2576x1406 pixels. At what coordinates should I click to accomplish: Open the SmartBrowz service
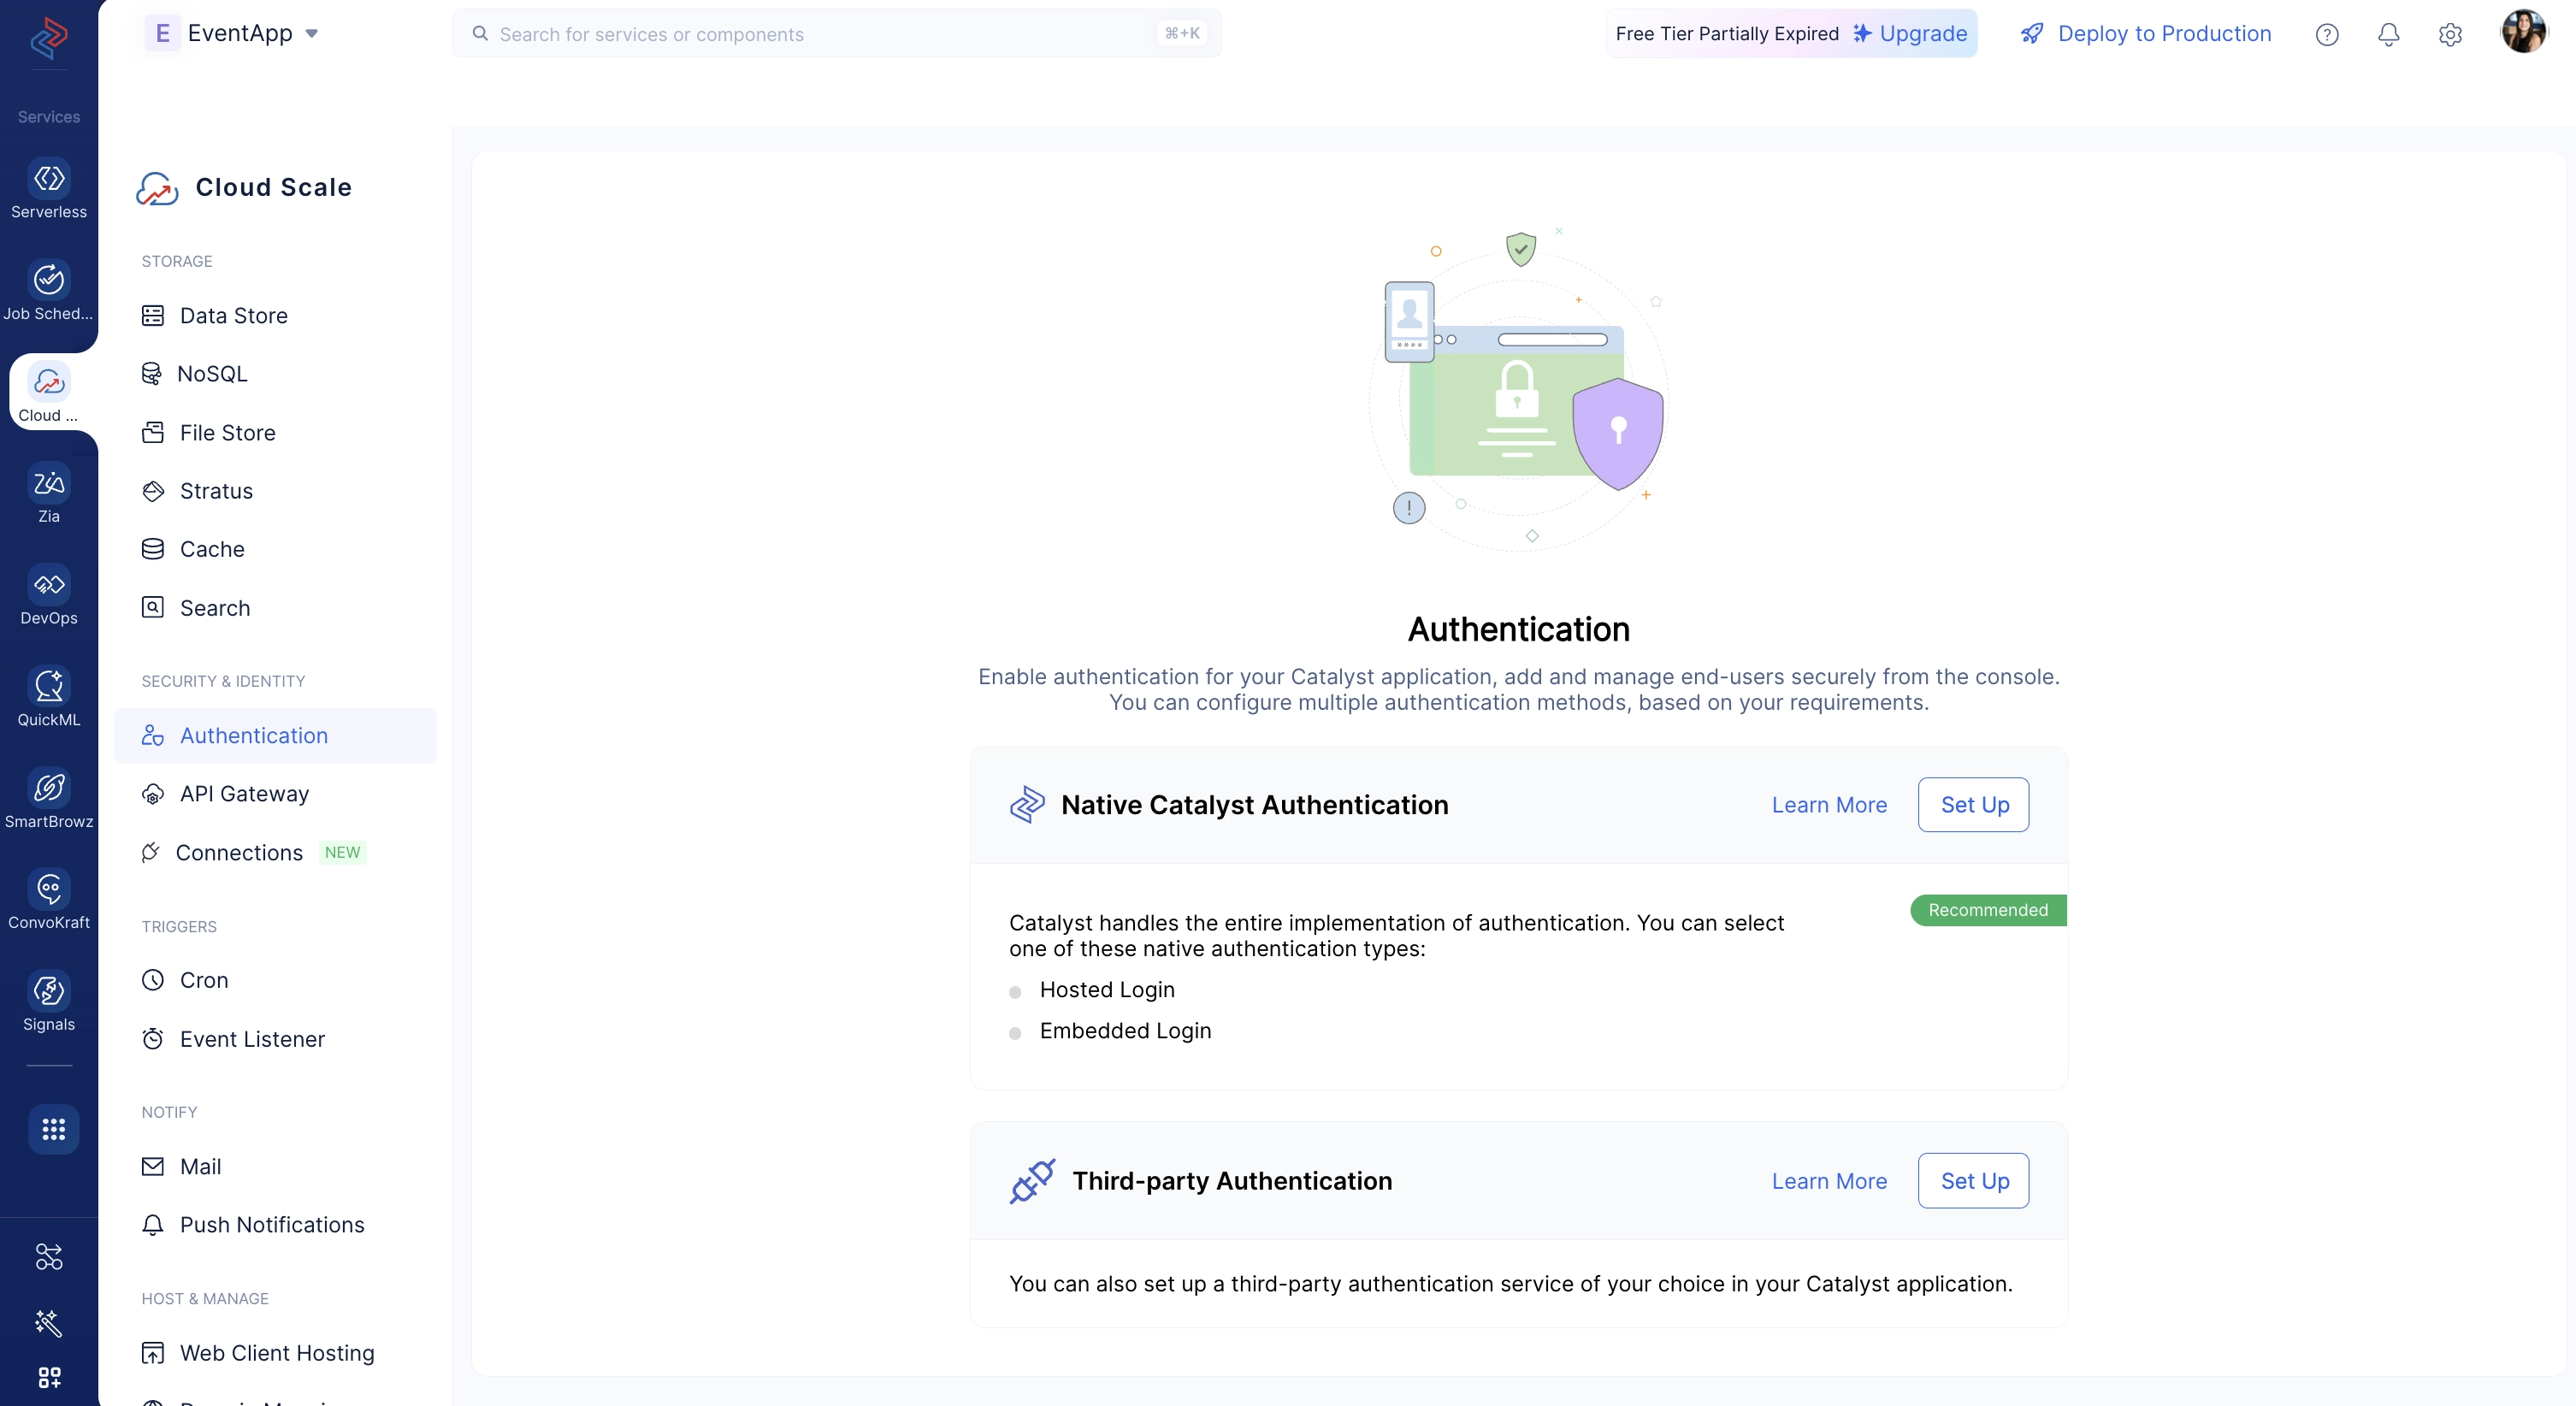pos(49,799)
